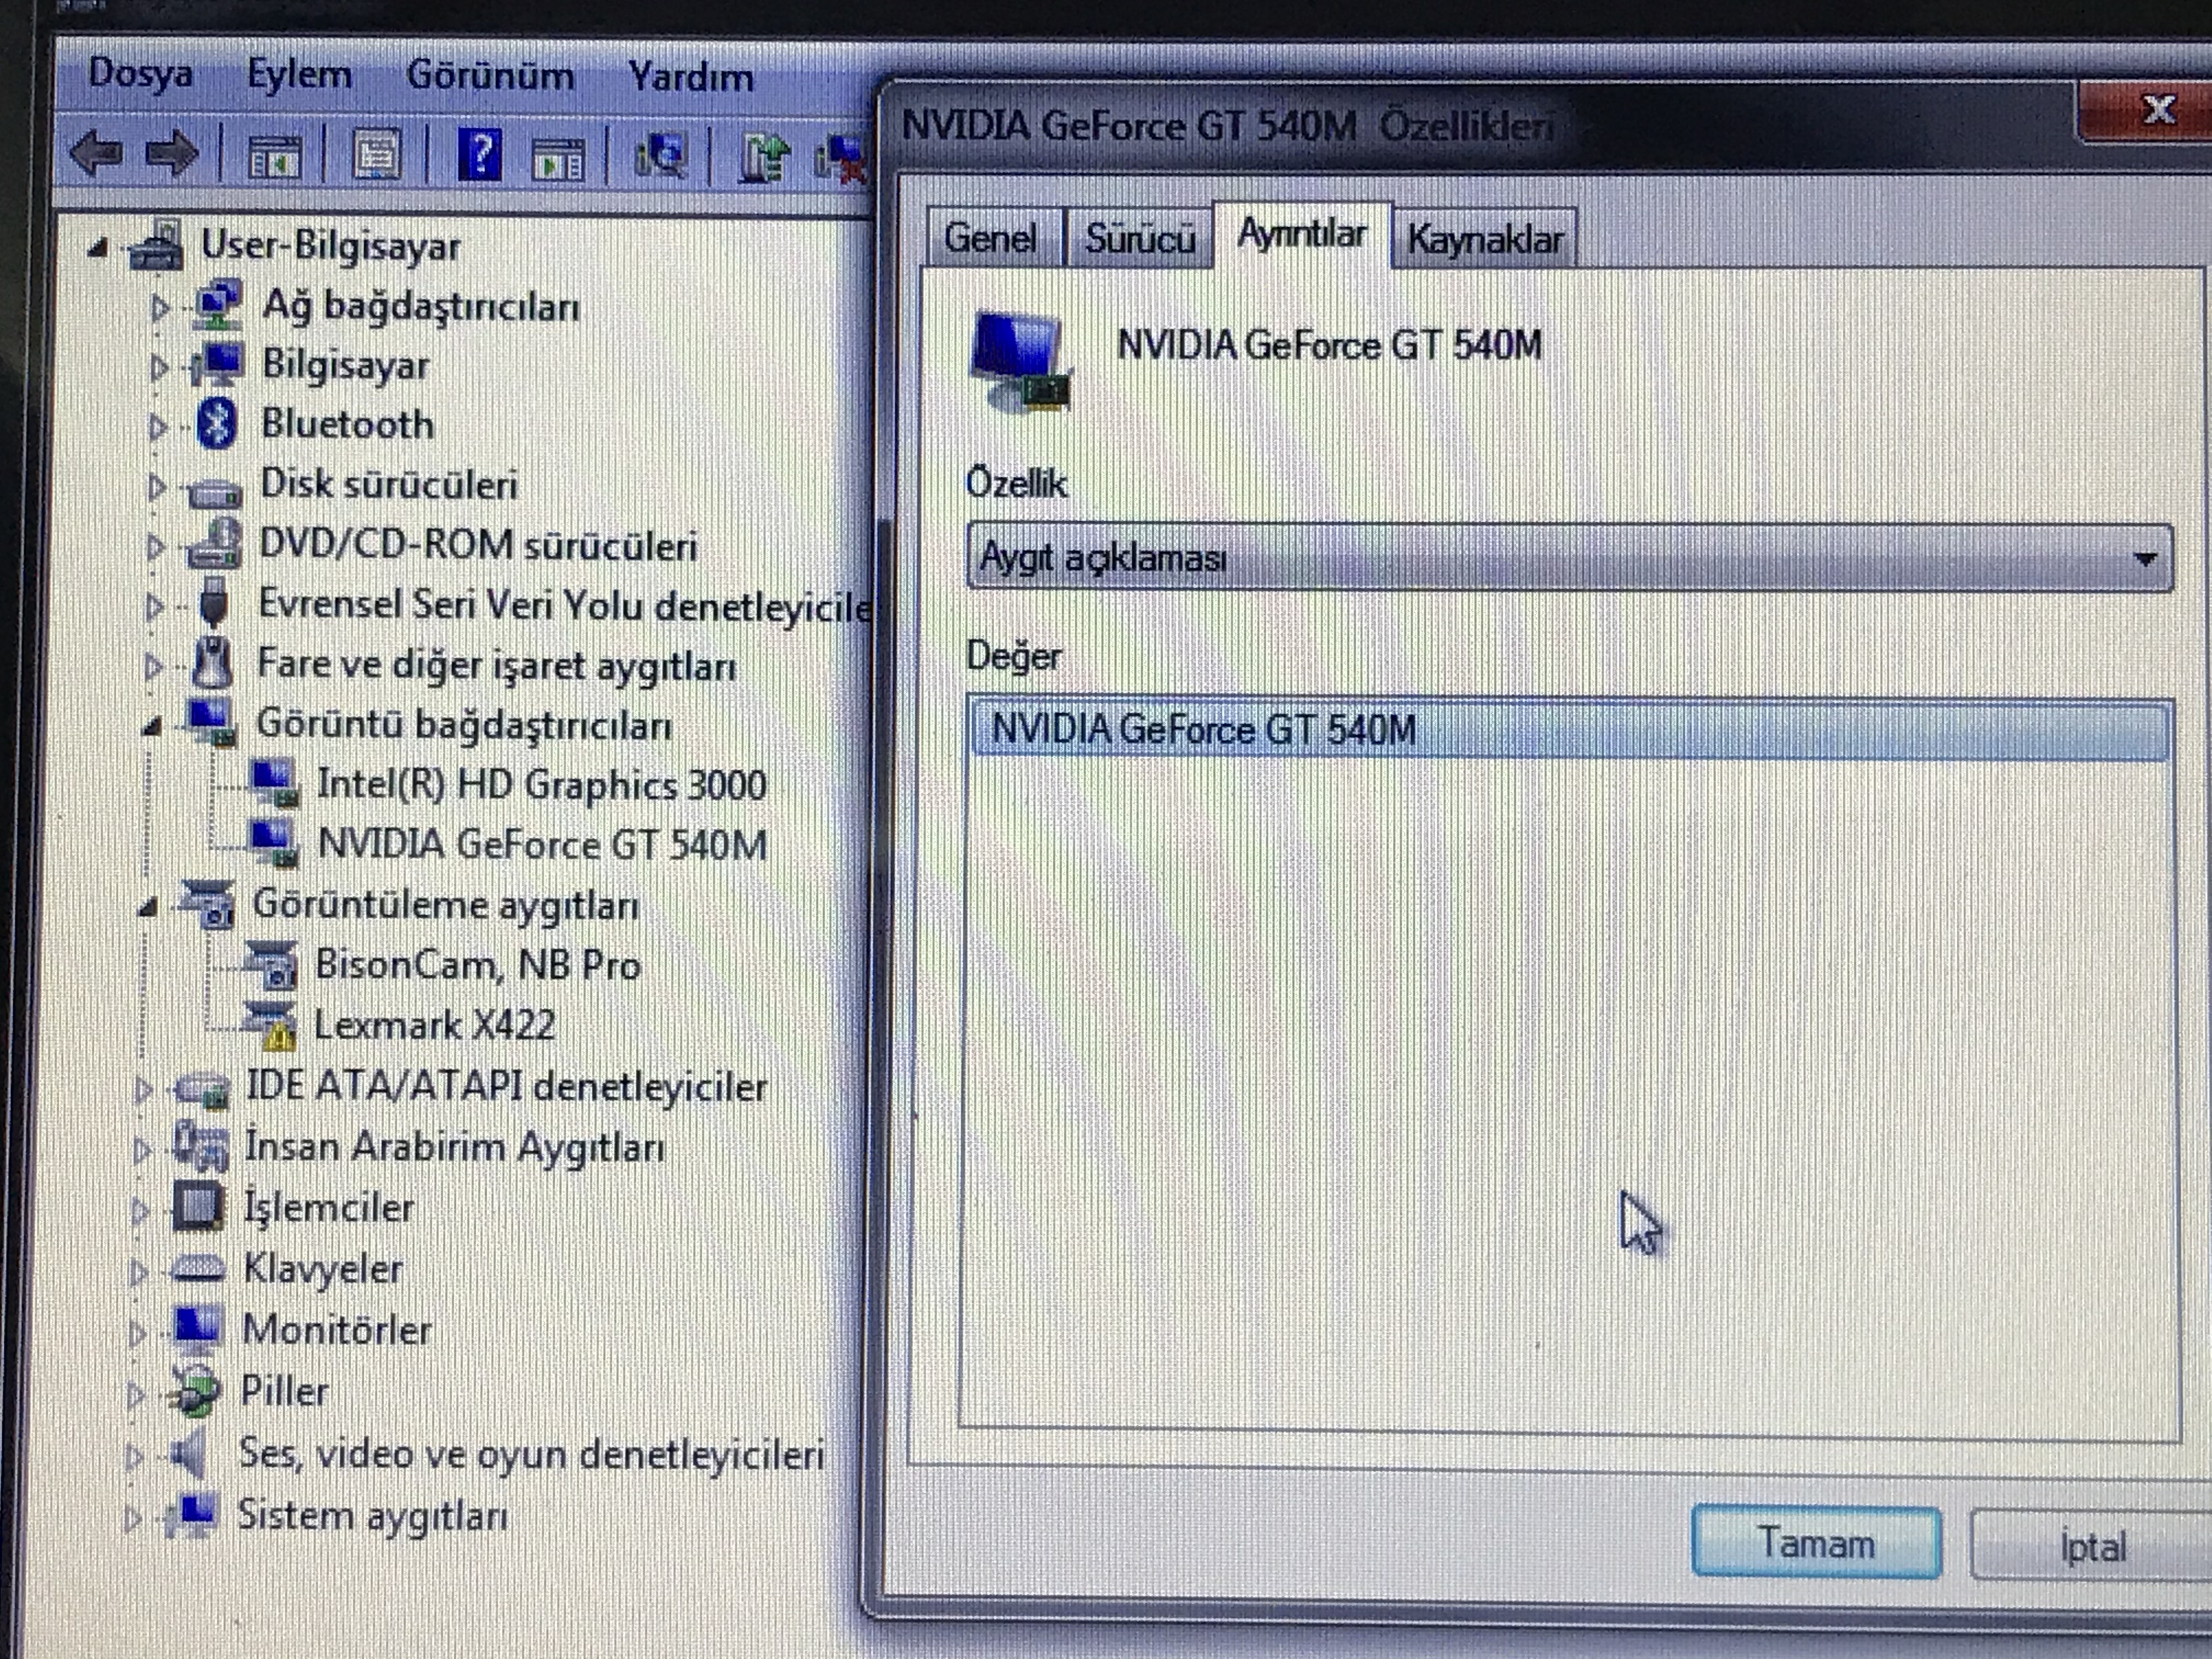
Task: Click the Lexmark X422 warning device icon
Action: pos(271,1025)
